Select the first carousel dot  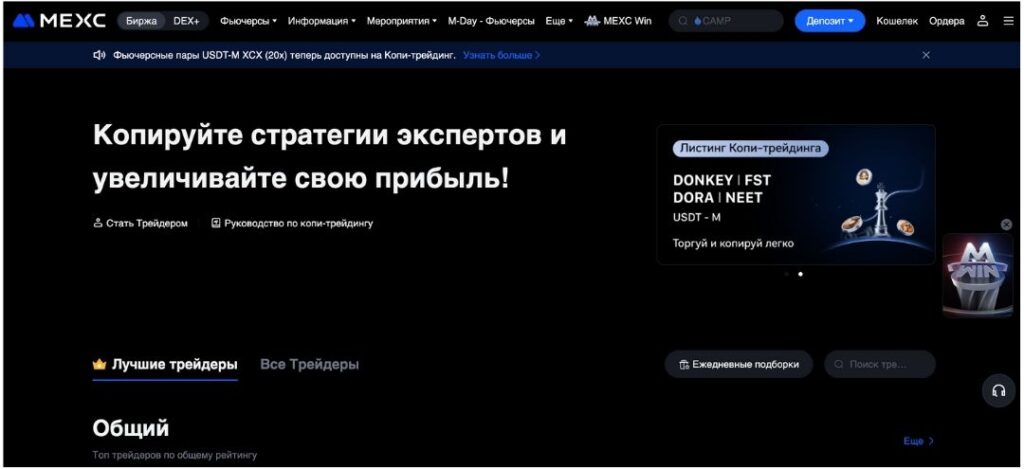click(786, 274)
